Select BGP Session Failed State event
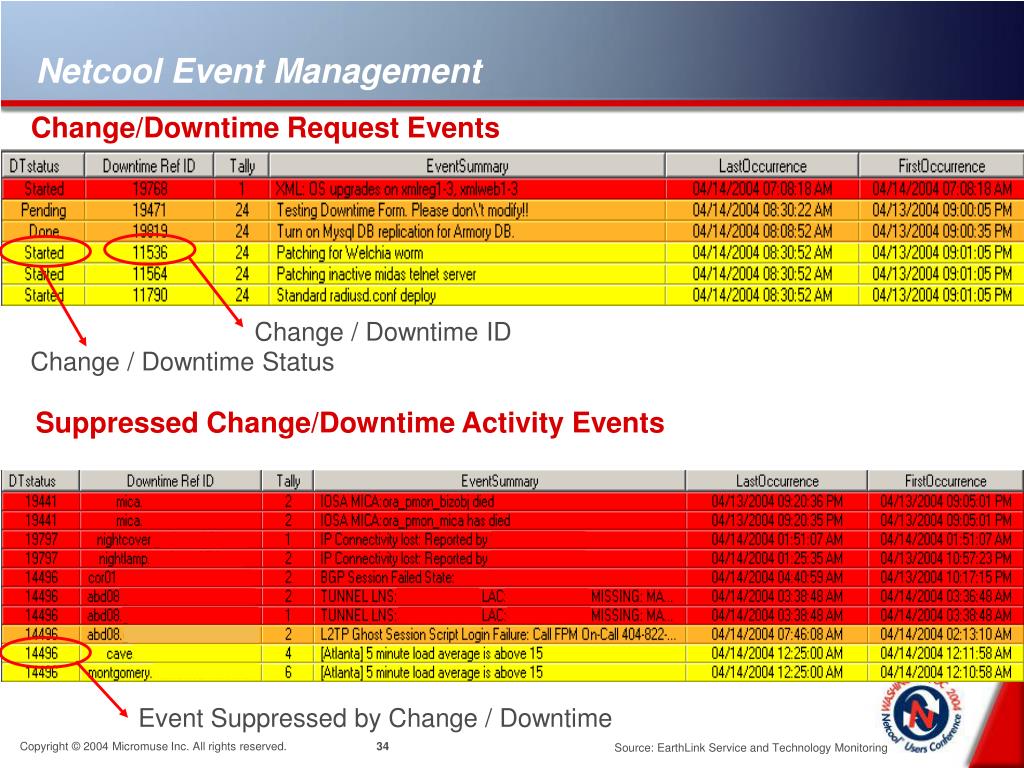Image resolution: width=1024 pixels, height=768 pixels. pos(387,577)
